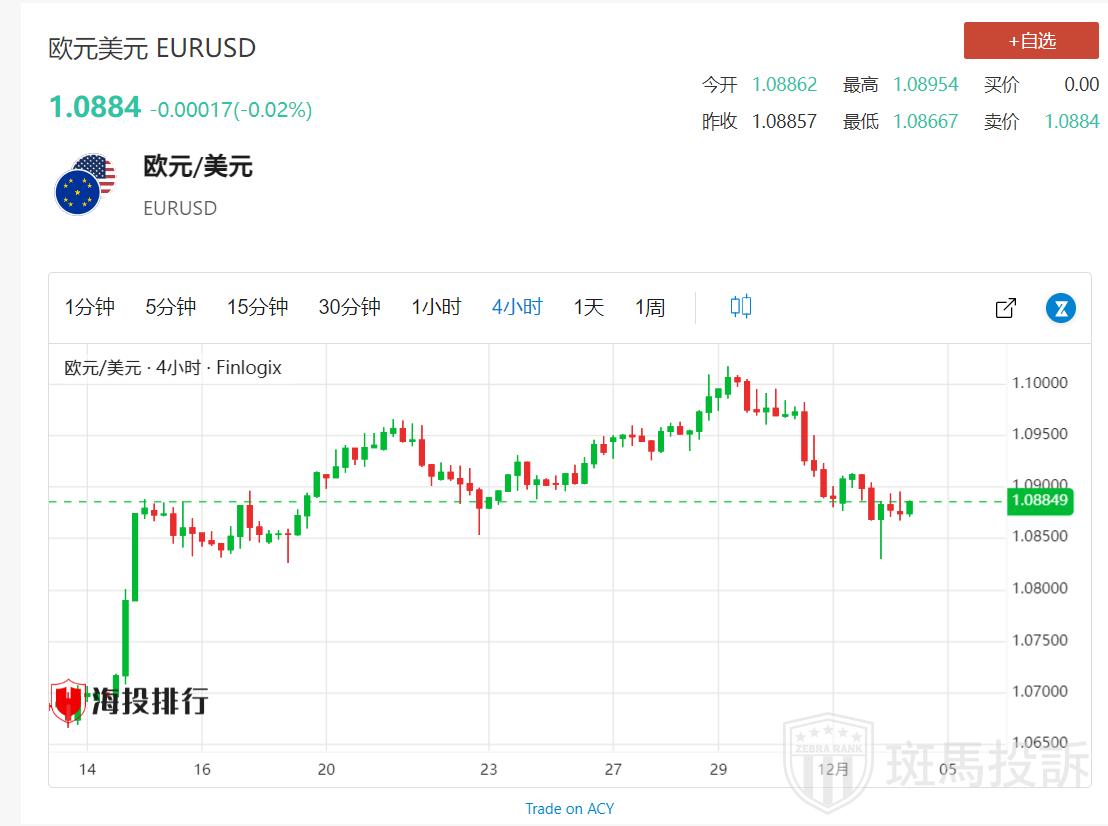Click the EUR/USD flag pair icon
The width and height of the screenshot is (1108, 826).
coord(84,185)
